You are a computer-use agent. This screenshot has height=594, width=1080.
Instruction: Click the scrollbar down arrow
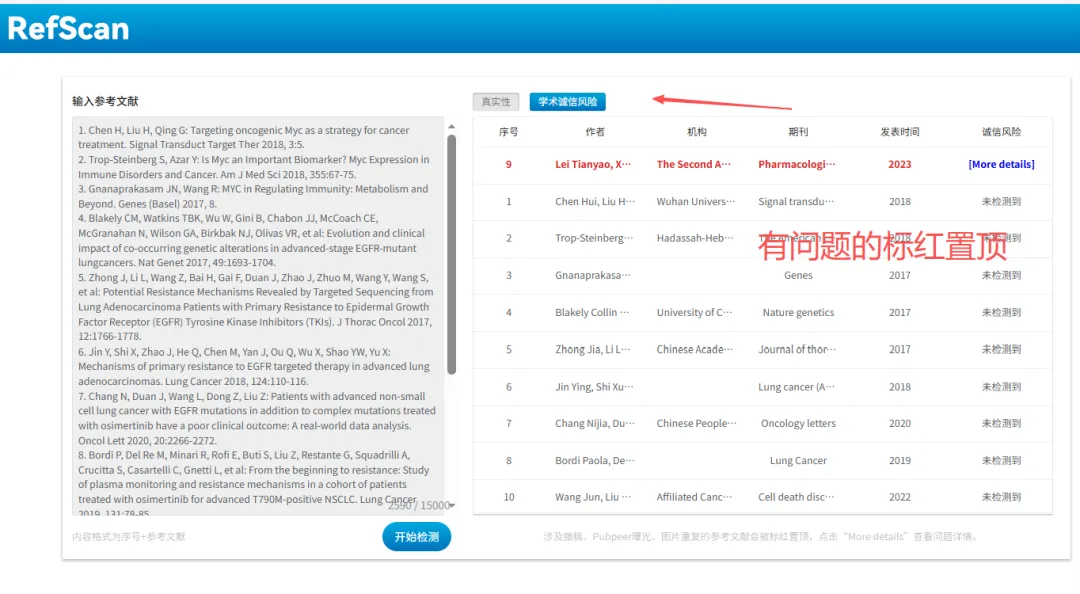click(x=452, y=506)
